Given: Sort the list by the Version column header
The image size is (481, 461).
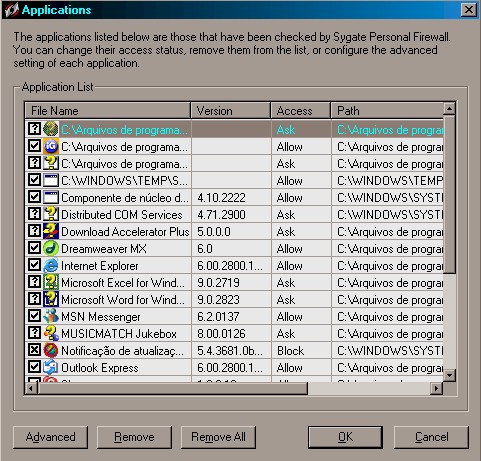Looking at the screenshot, I should pos(231,111).
